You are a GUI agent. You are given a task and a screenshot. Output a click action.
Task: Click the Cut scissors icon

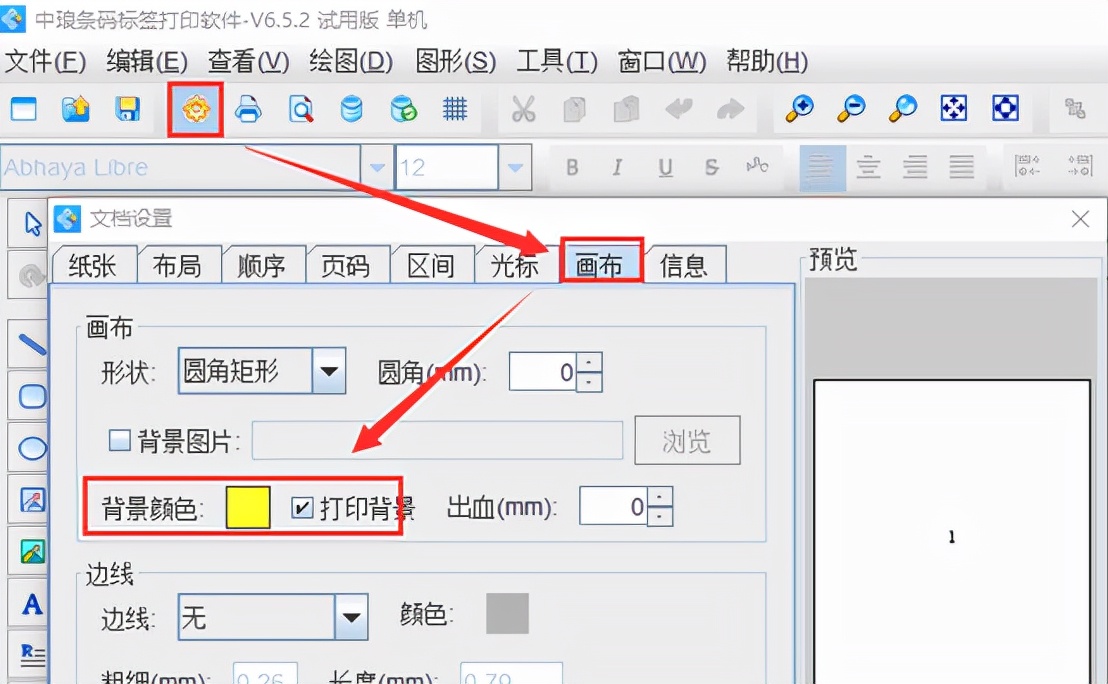point(523,109)
